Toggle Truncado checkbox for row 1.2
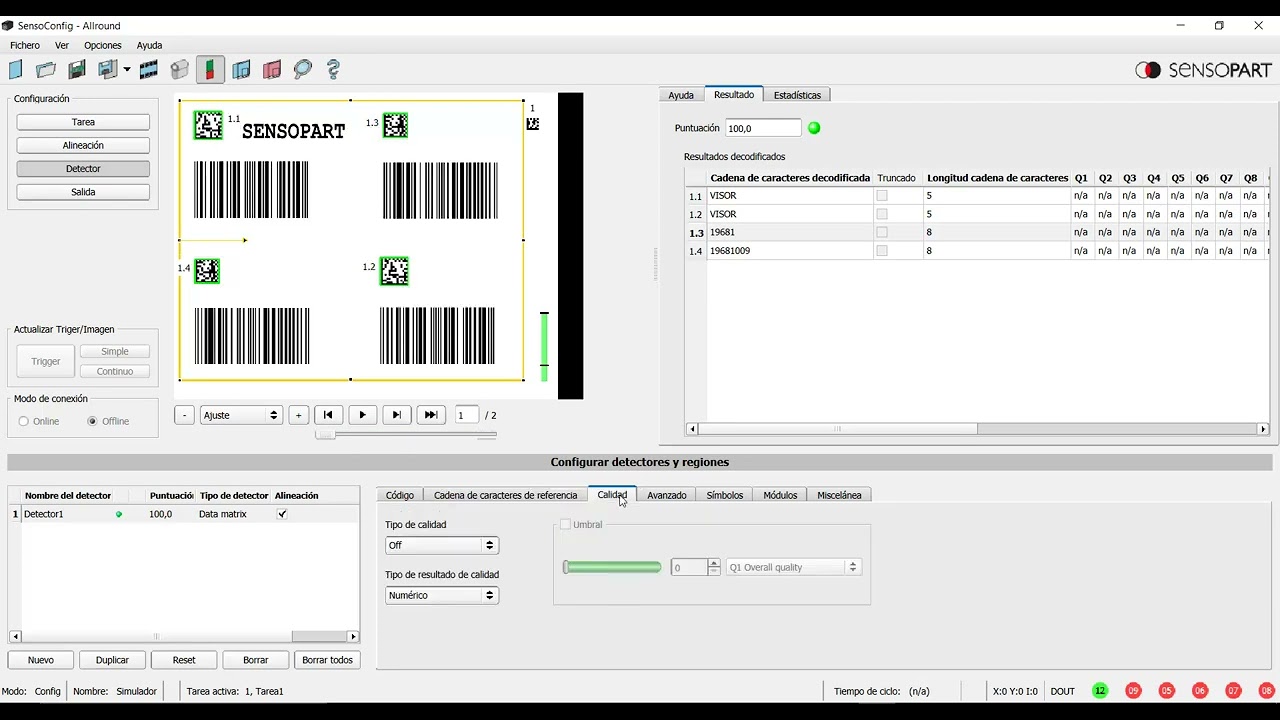This screenshot has width=1280, height=720. (x=882, y=214)
